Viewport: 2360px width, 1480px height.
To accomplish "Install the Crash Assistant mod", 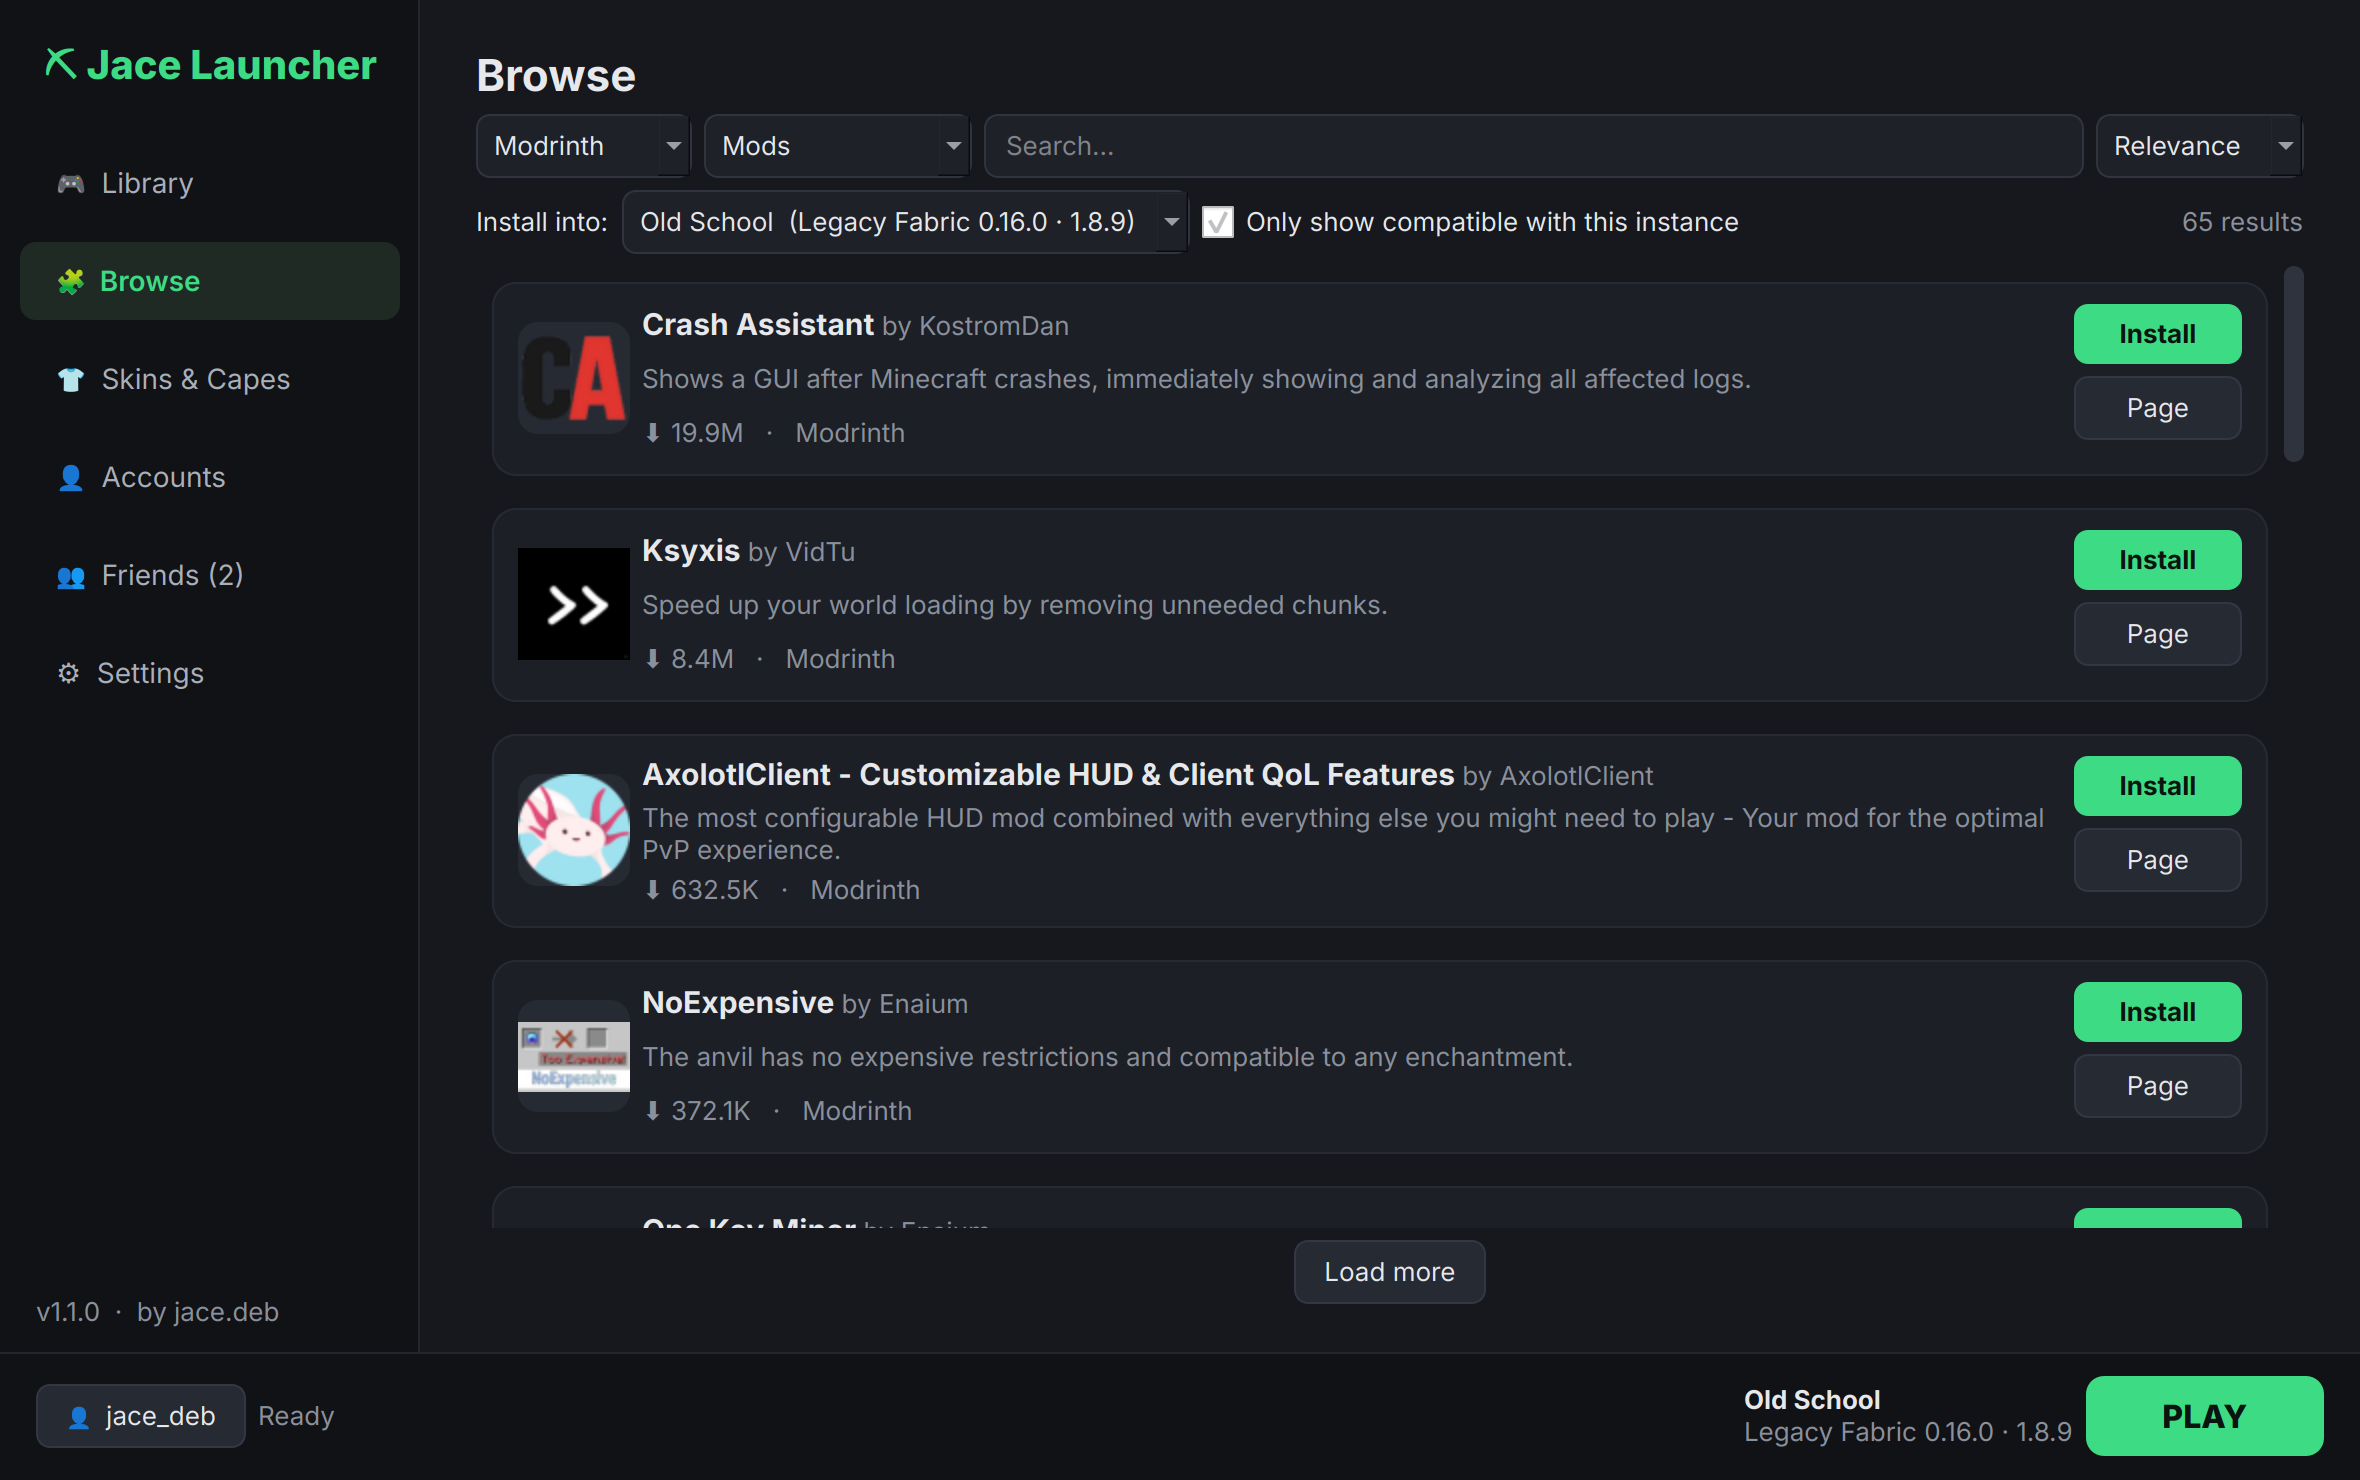I will point(2157,334).
